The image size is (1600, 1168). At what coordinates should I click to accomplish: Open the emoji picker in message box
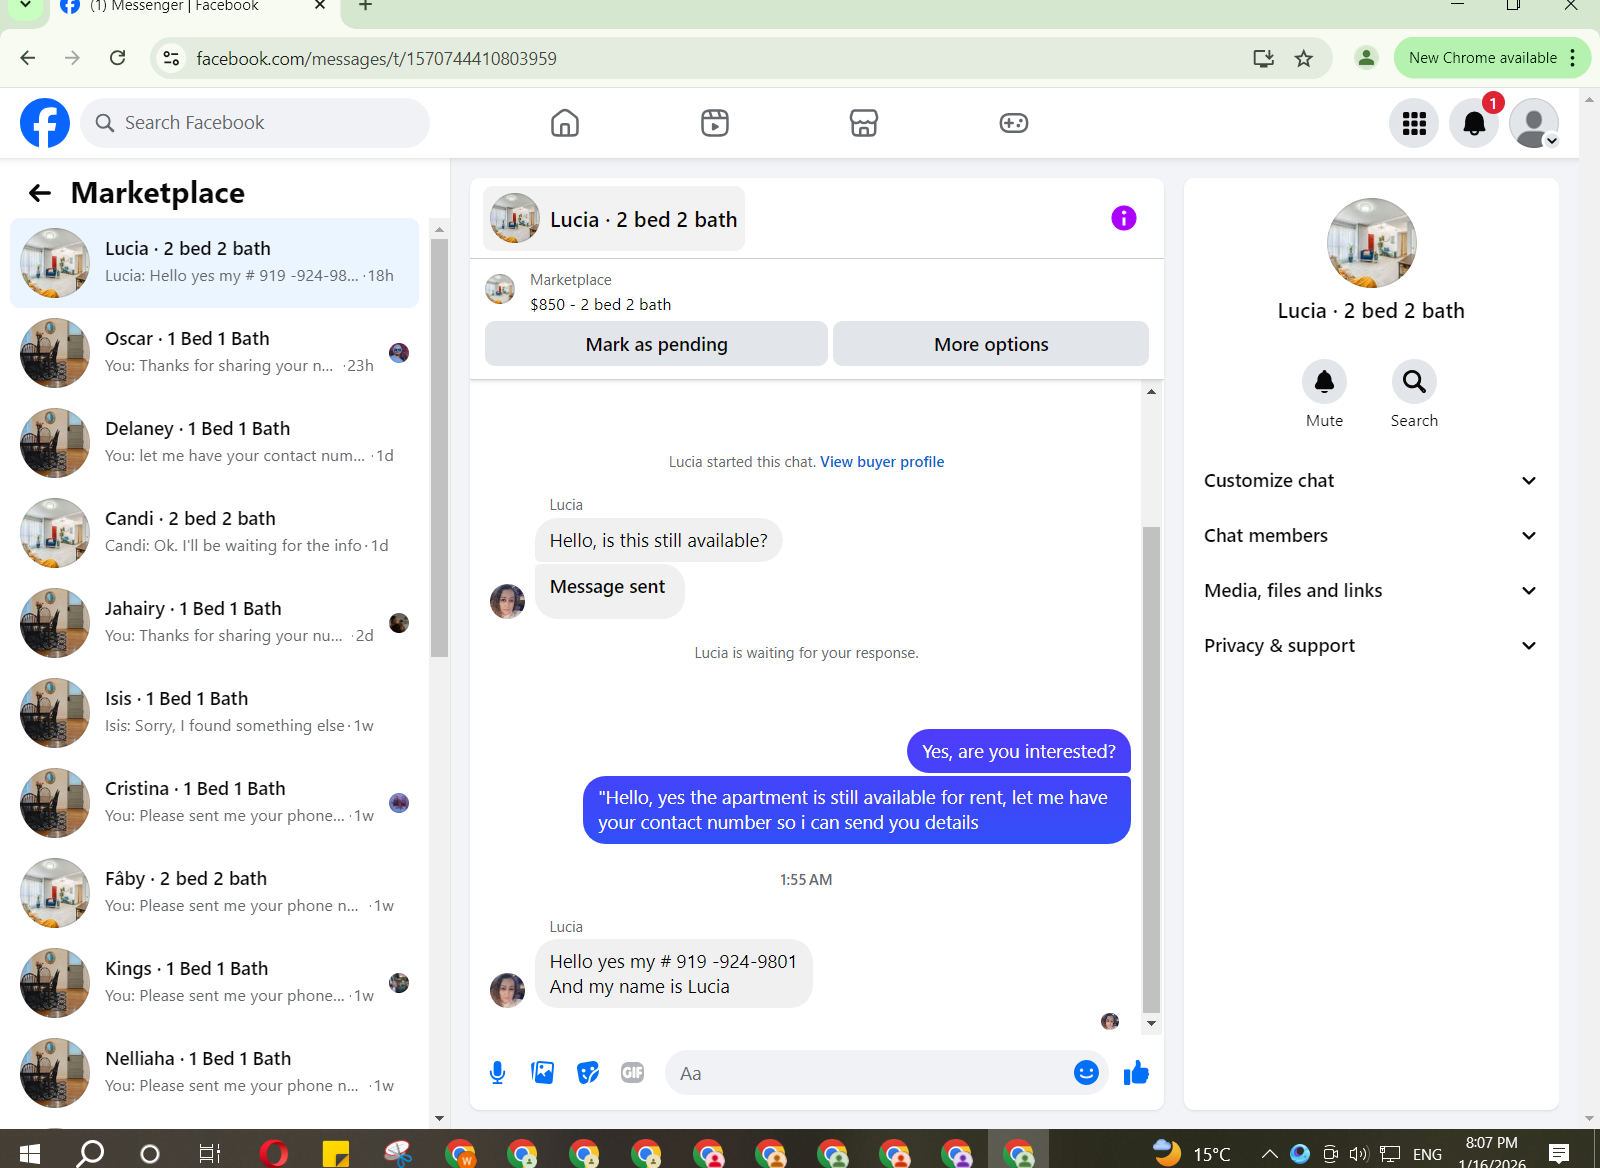click(1086, 1073)
